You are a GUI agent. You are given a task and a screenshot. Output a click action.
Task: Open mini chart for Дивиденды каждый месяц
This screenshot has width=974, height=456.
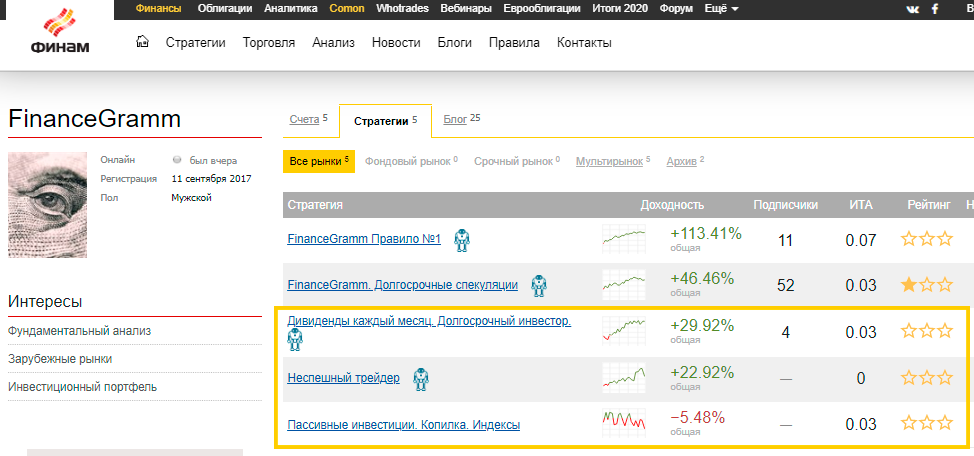point(624,331)
